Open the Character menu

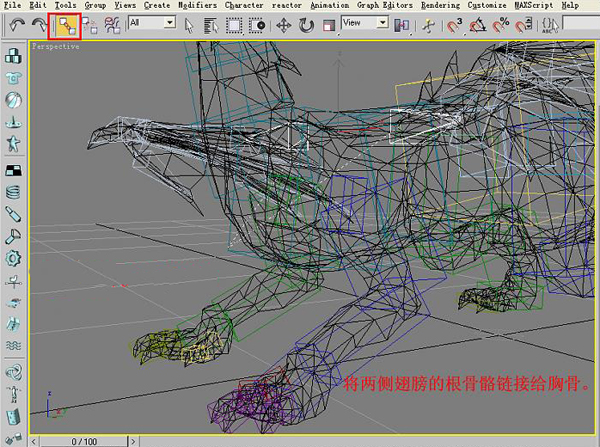tap(244, 5)
